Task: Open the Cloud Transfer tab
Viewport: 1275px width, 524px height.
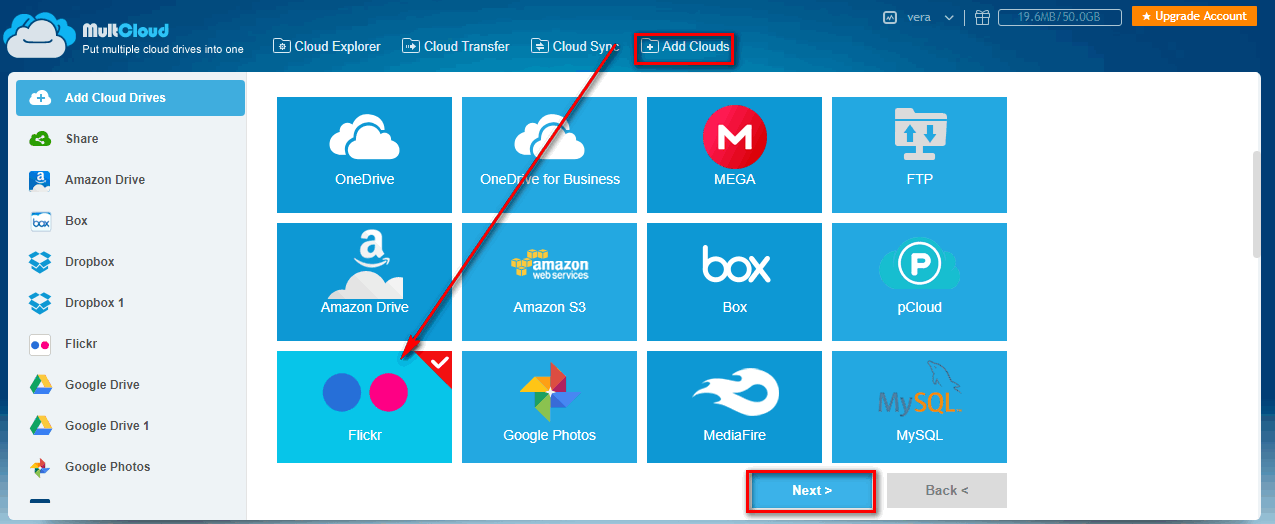Action: [455, 46]
